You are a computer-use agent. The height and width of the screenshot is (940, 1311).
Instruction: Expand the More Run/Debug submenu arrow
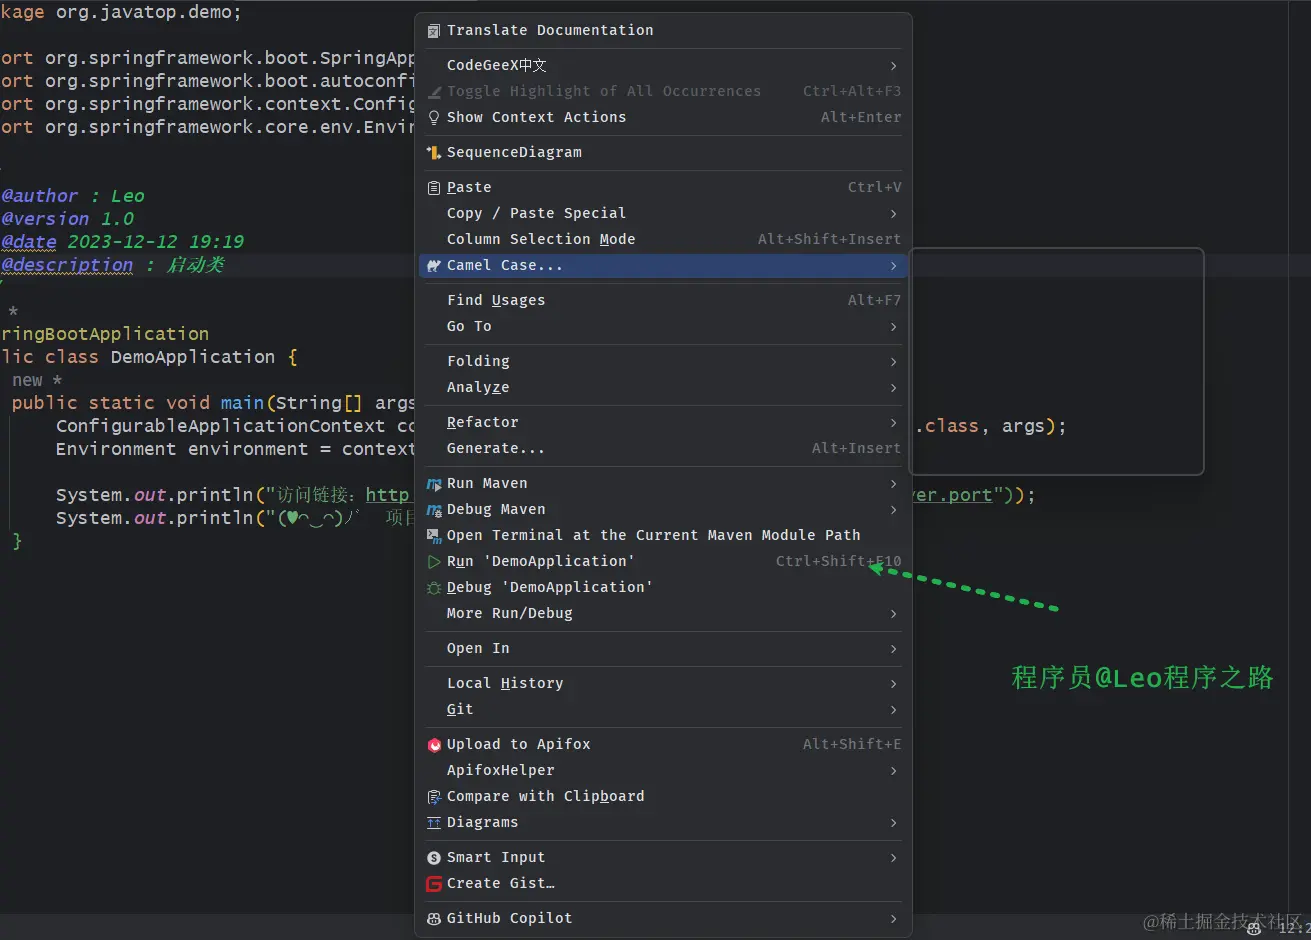point(893,613)
